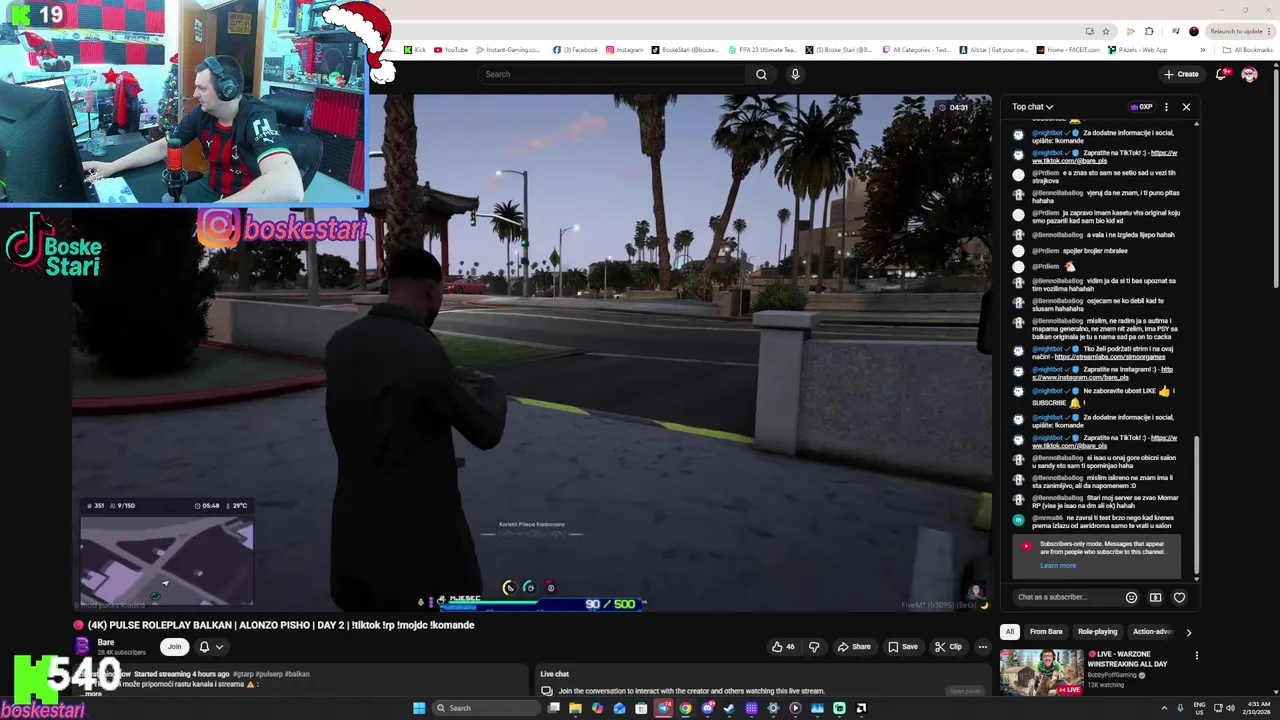Show hidden system tray icons
This screenshot has width=1280, height=720.
[1164, 708]
